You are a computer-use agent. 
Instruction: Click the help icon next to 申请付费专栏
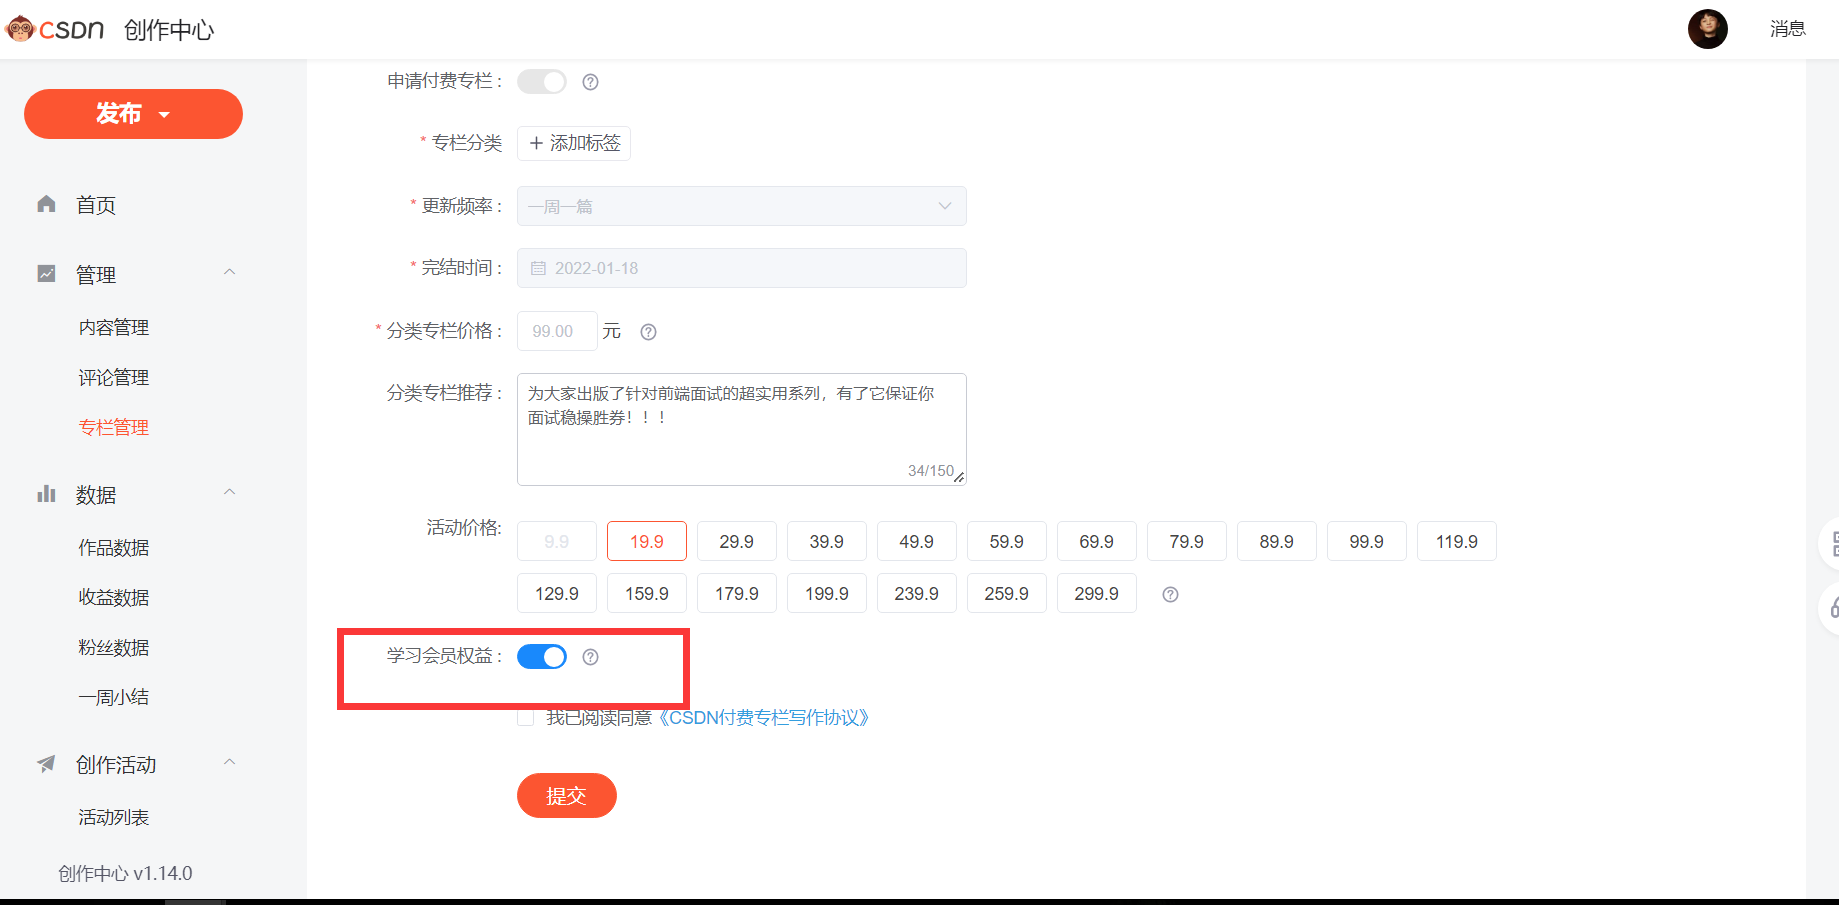click(x=590, y=81)
